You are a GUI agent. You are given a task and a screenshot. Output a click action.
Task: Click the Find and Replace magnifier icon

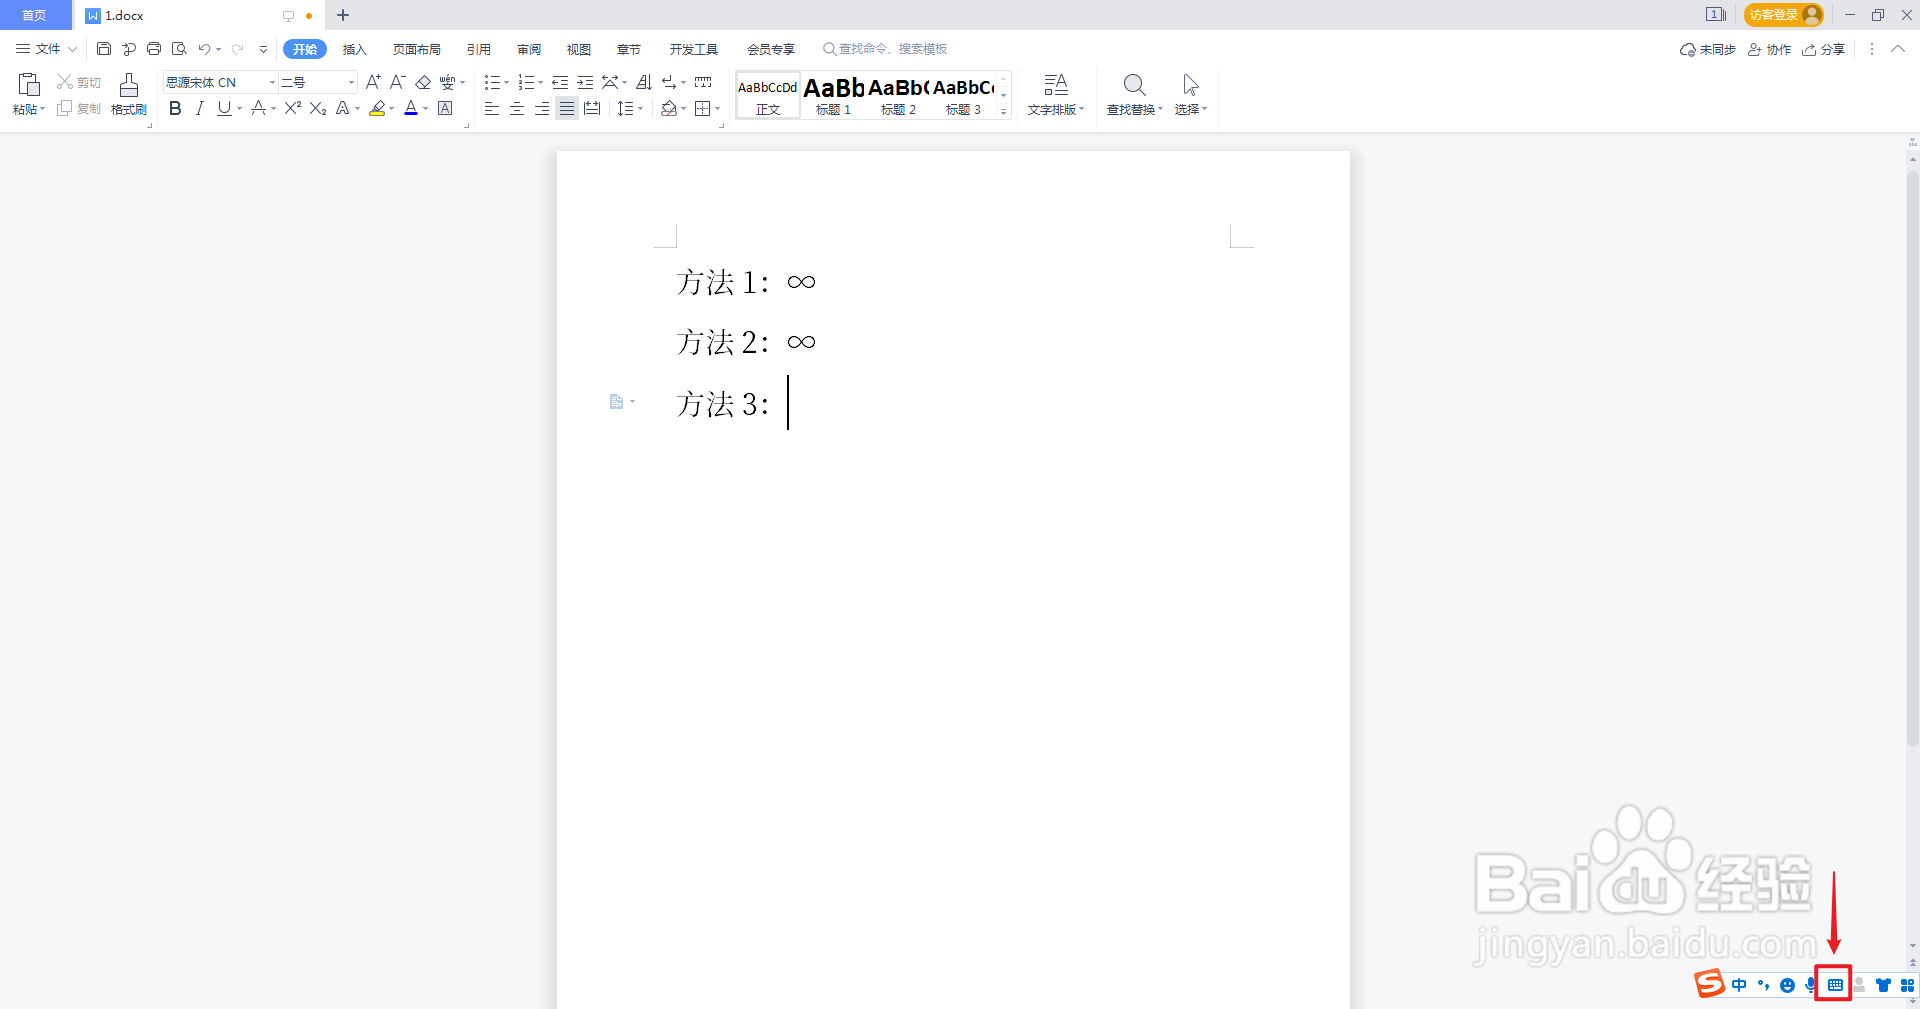point(1134,85)
